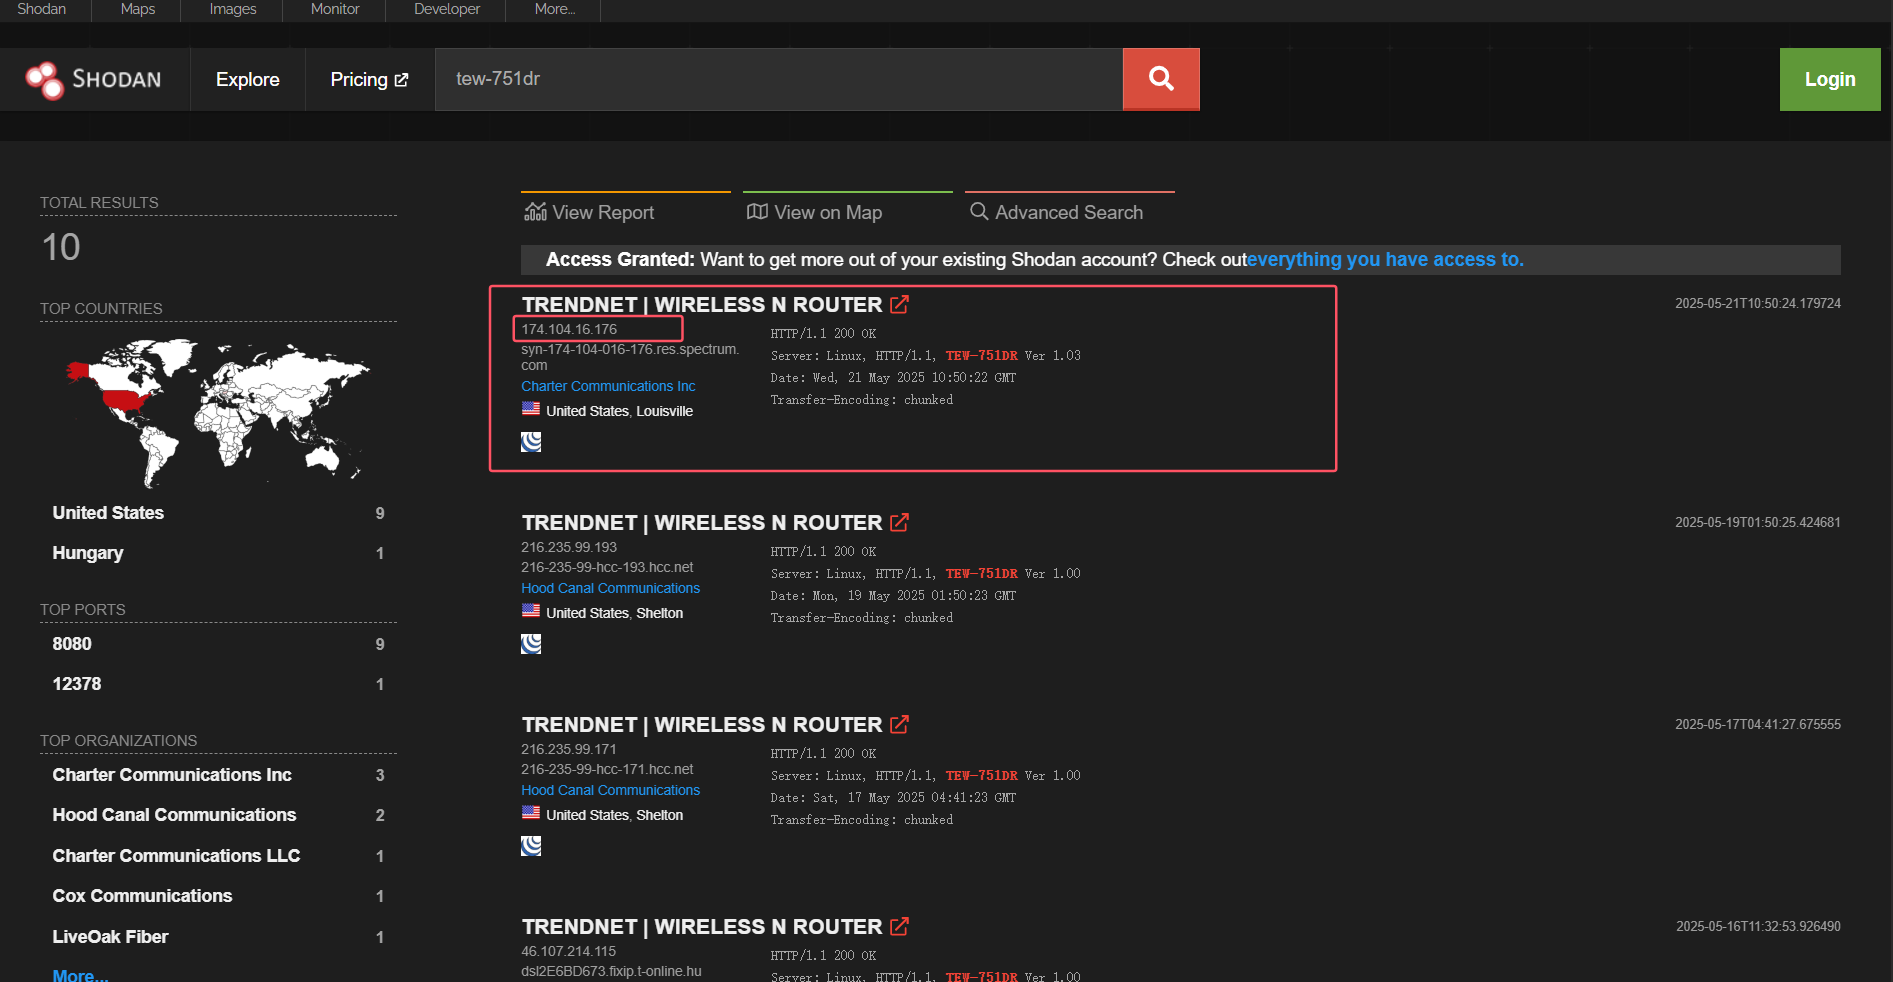Open first TRENDNET WIRELESS N ROUTER title
Viewport: 1893px width, 982px height.
tap(702, 304)
